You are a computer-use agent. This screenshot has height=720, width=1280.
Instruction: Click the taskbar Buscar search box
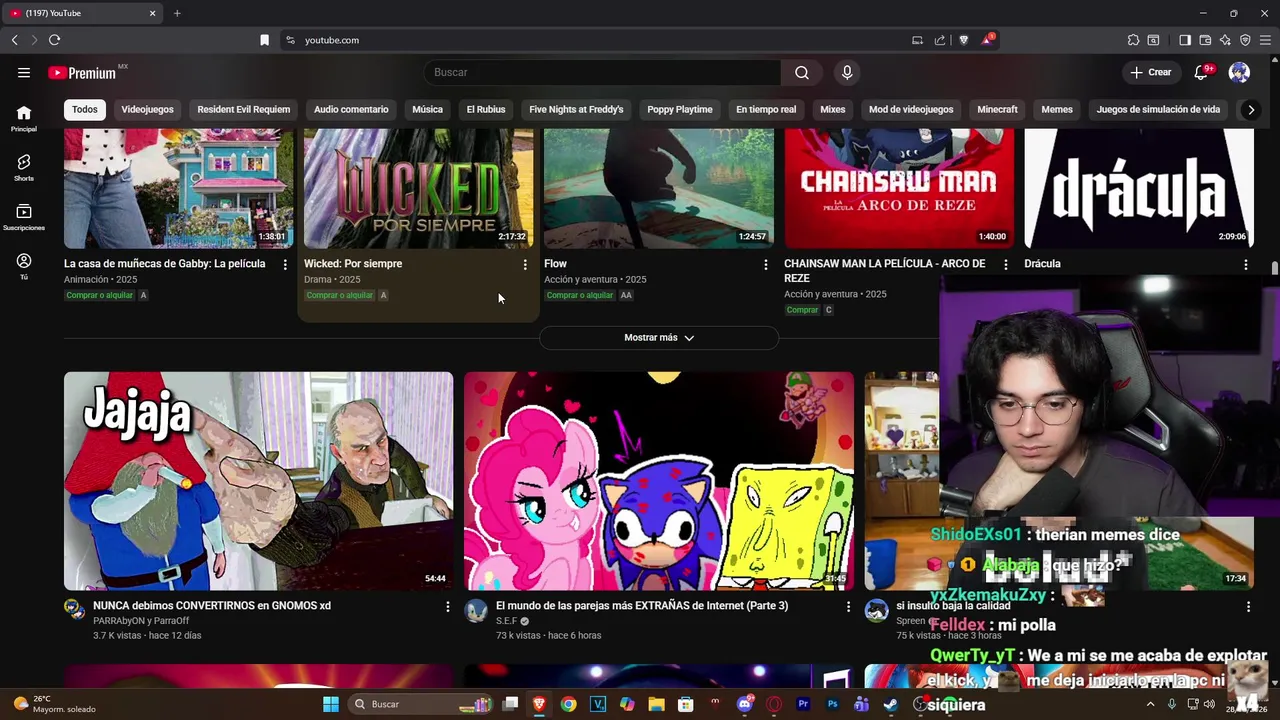[x=420, y=704]
